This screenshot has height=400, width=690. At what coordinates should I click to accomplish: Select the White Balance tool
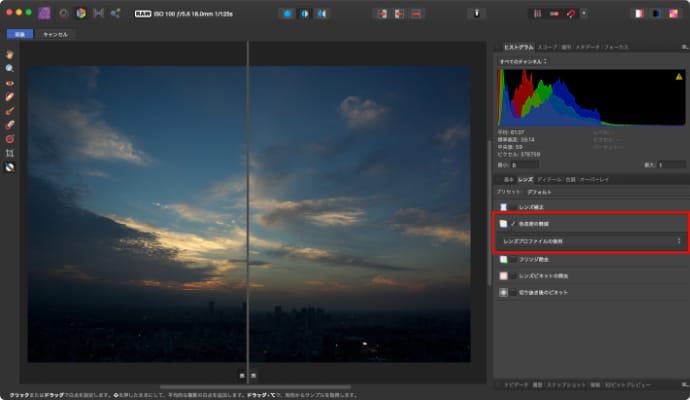pyautogui.click(x=10, y=167)
